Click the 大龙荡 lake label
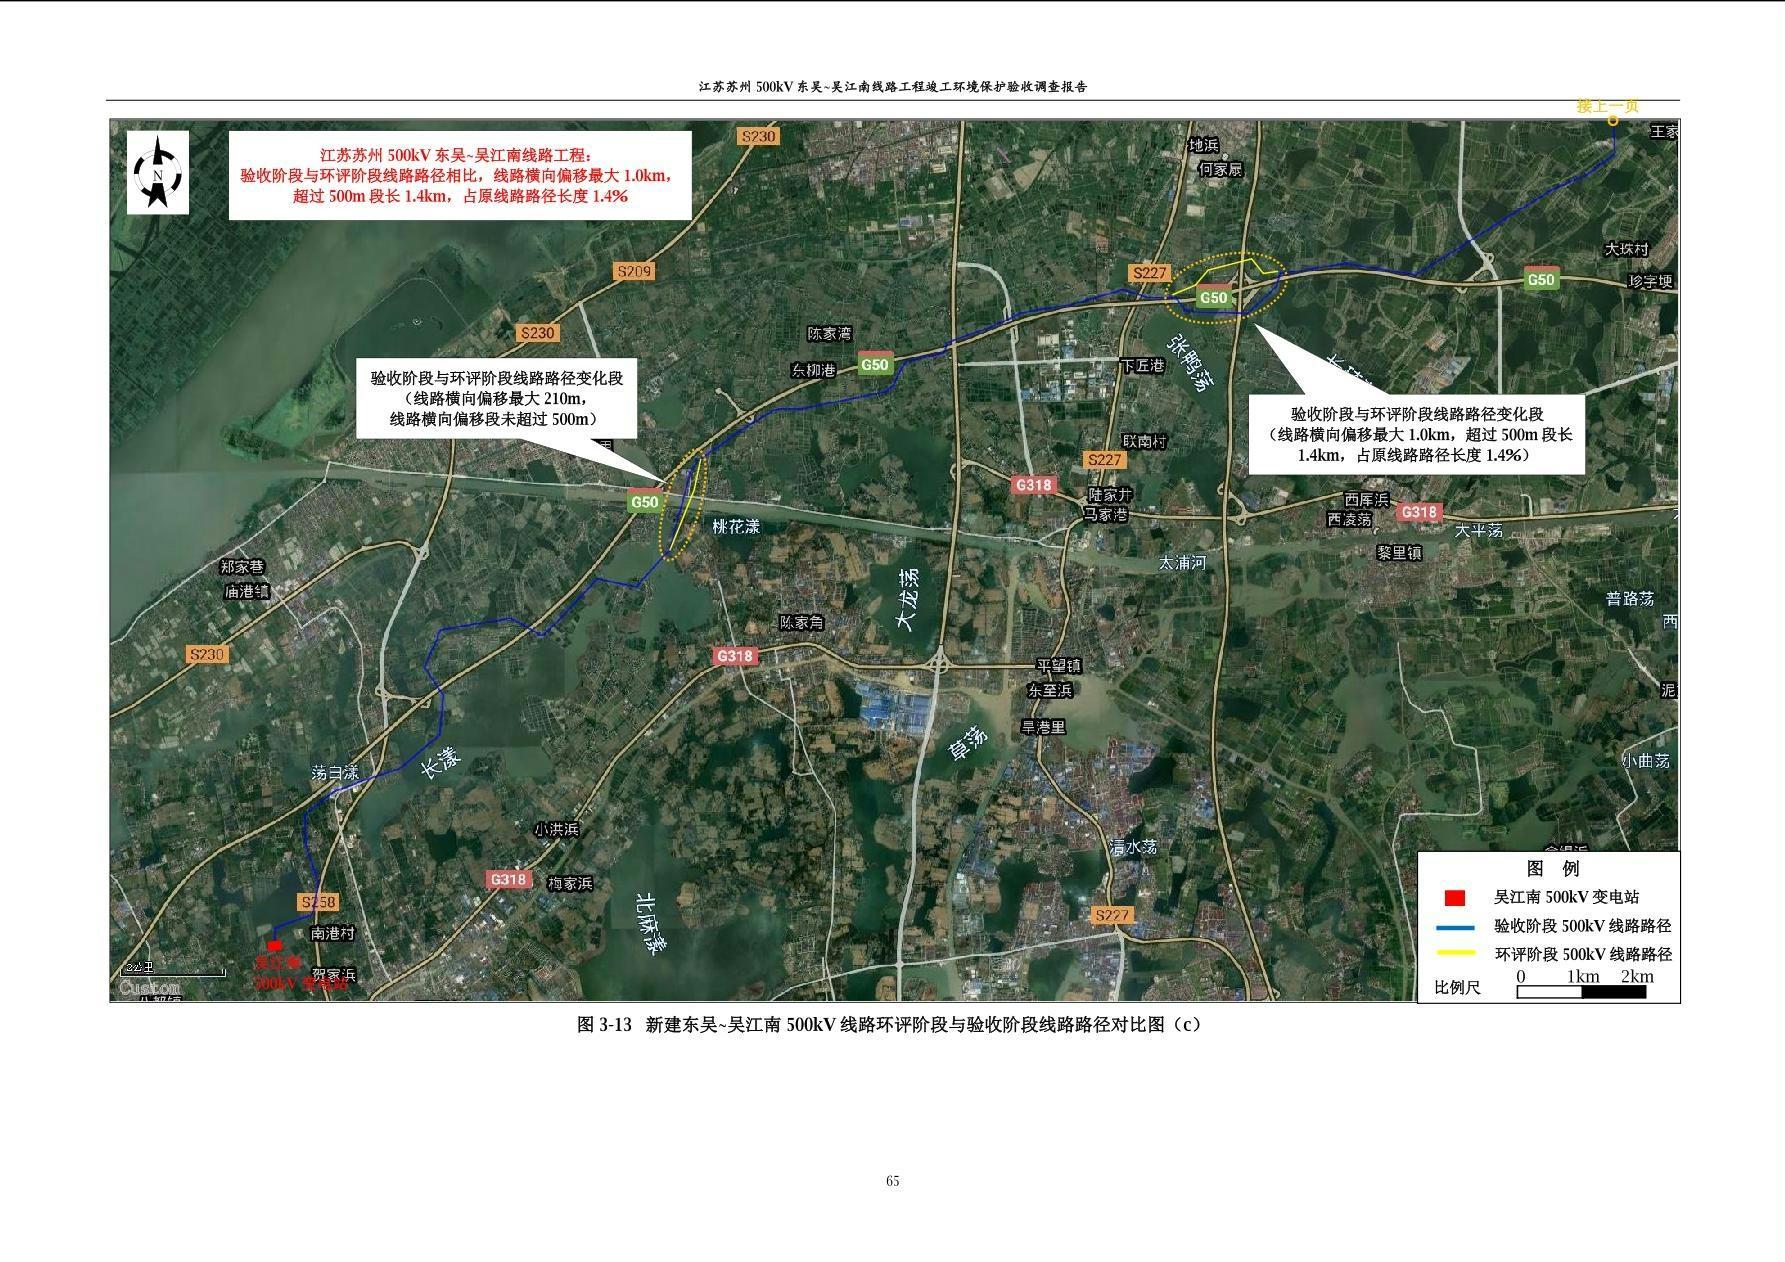Image resolution: width=1785 pixels, height=1262 pixels. (x=906, y=599)
